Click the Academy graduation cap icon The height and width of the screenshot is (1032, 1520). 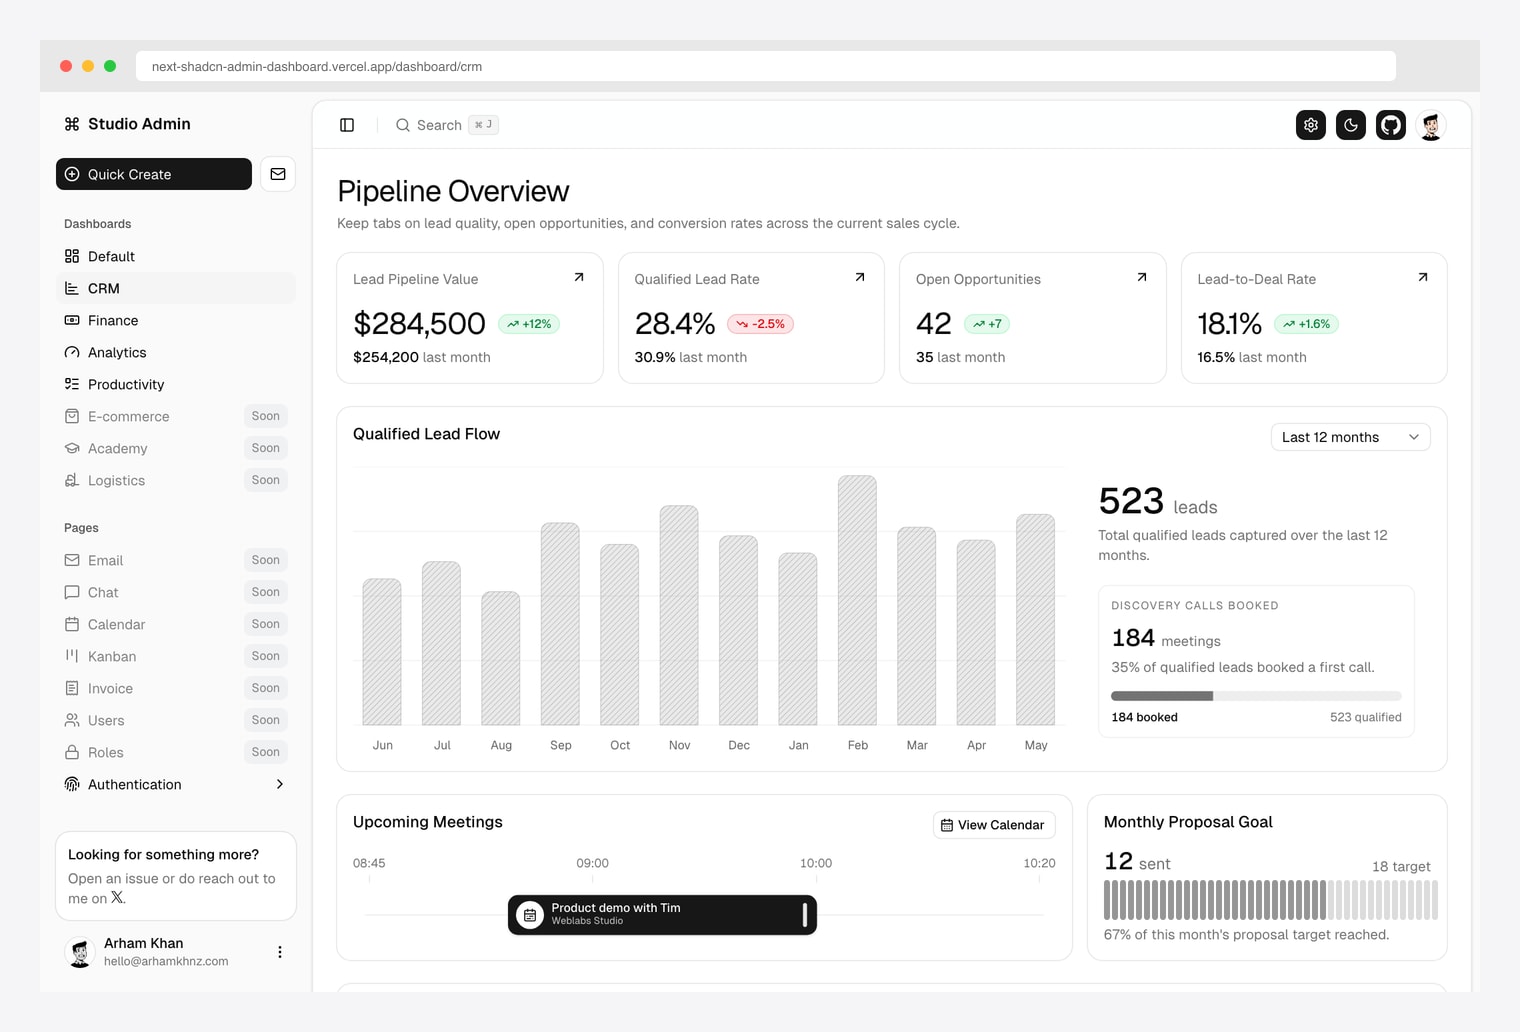pos(72,448)
